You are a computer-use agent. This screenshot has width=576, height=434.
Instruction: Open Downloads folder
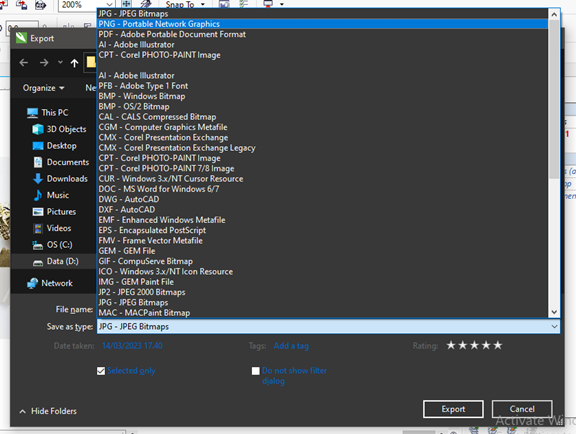click(60, 179)
